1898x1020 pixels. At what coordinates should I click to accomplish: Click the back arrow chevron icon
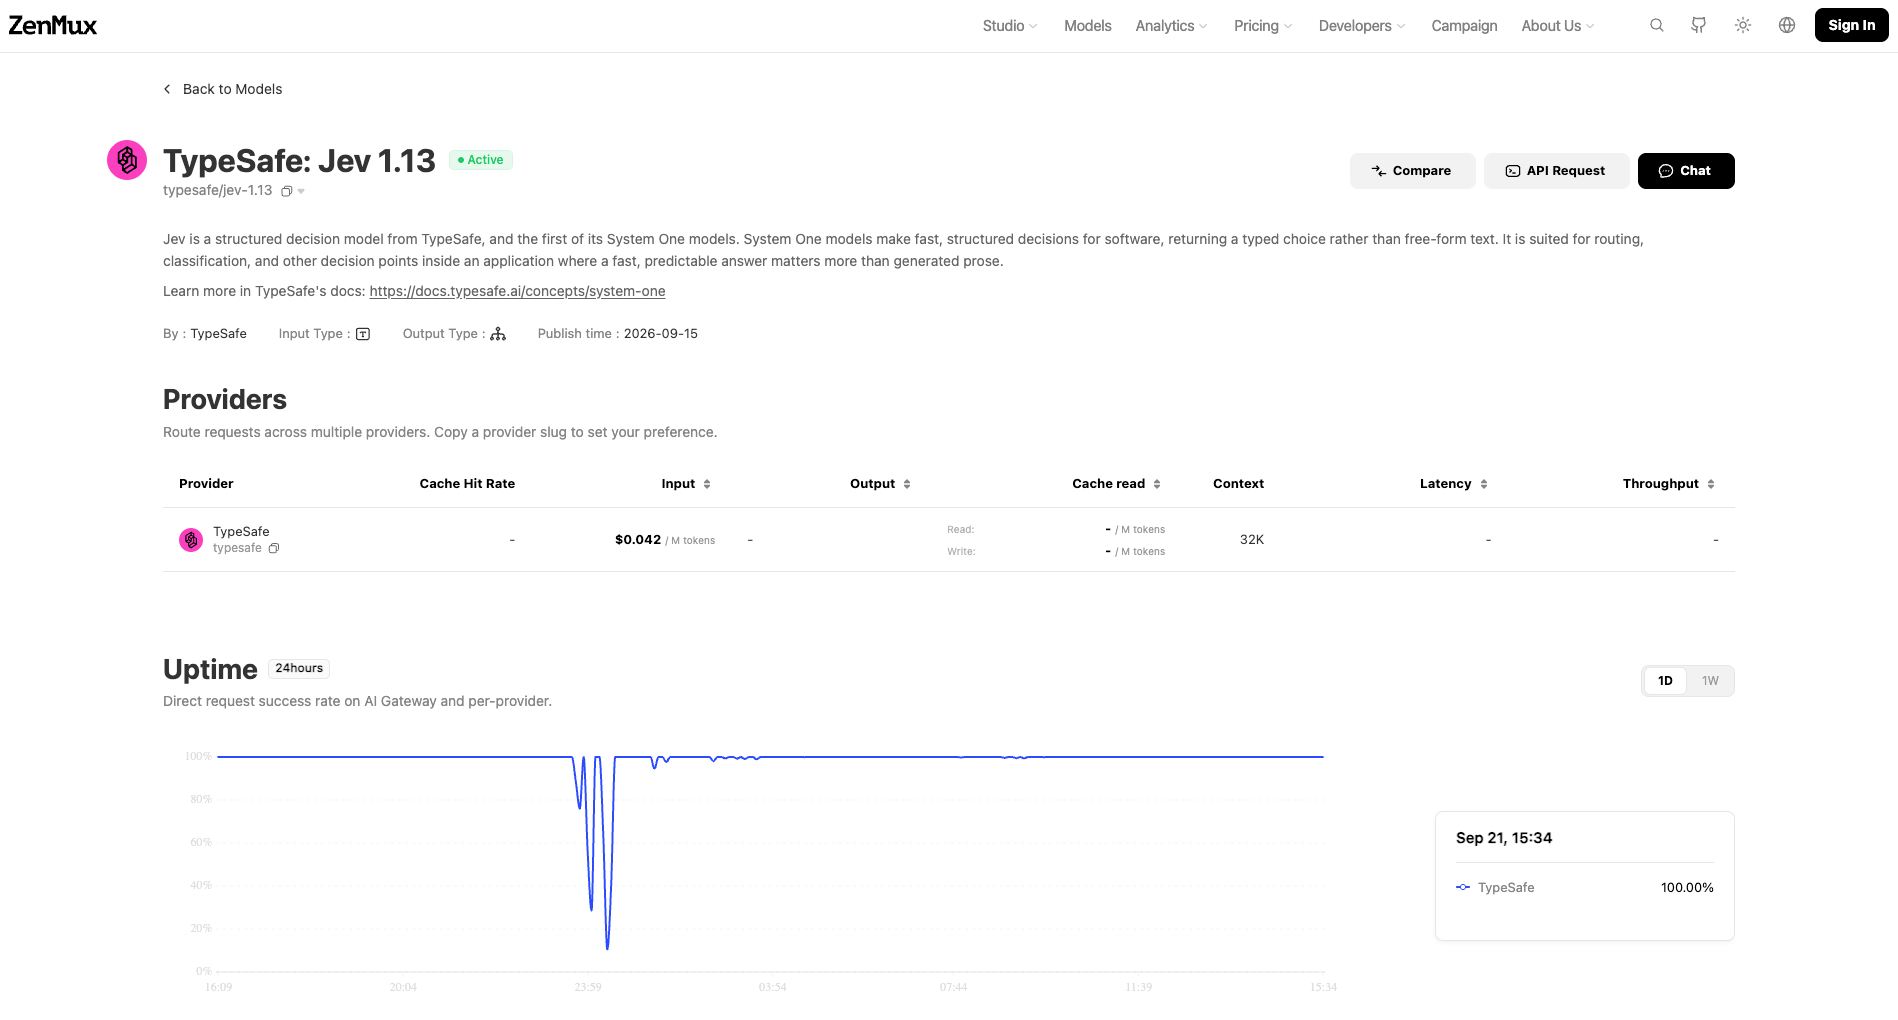click(167, 89)
